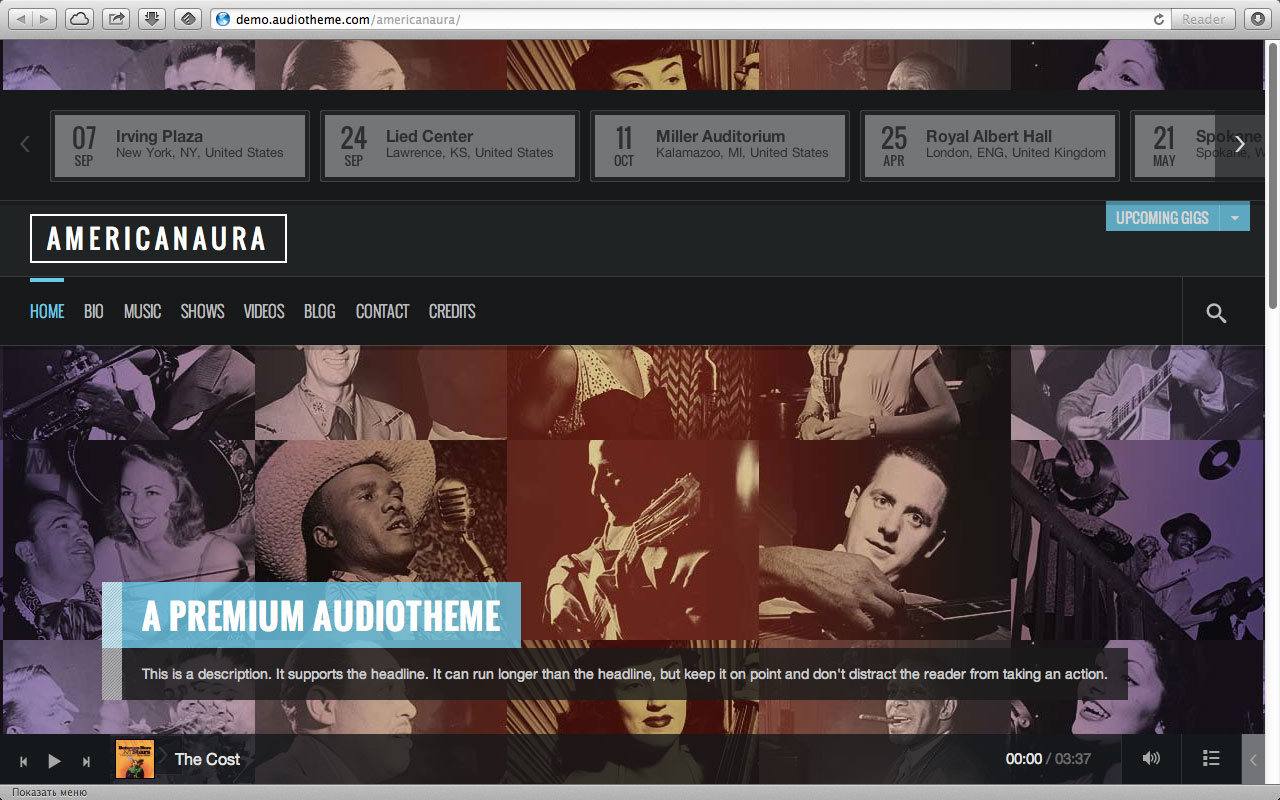This screenshot has width=1280, height=800.
Task: Open the Credits menu item
Action: [x=452, y=312]
